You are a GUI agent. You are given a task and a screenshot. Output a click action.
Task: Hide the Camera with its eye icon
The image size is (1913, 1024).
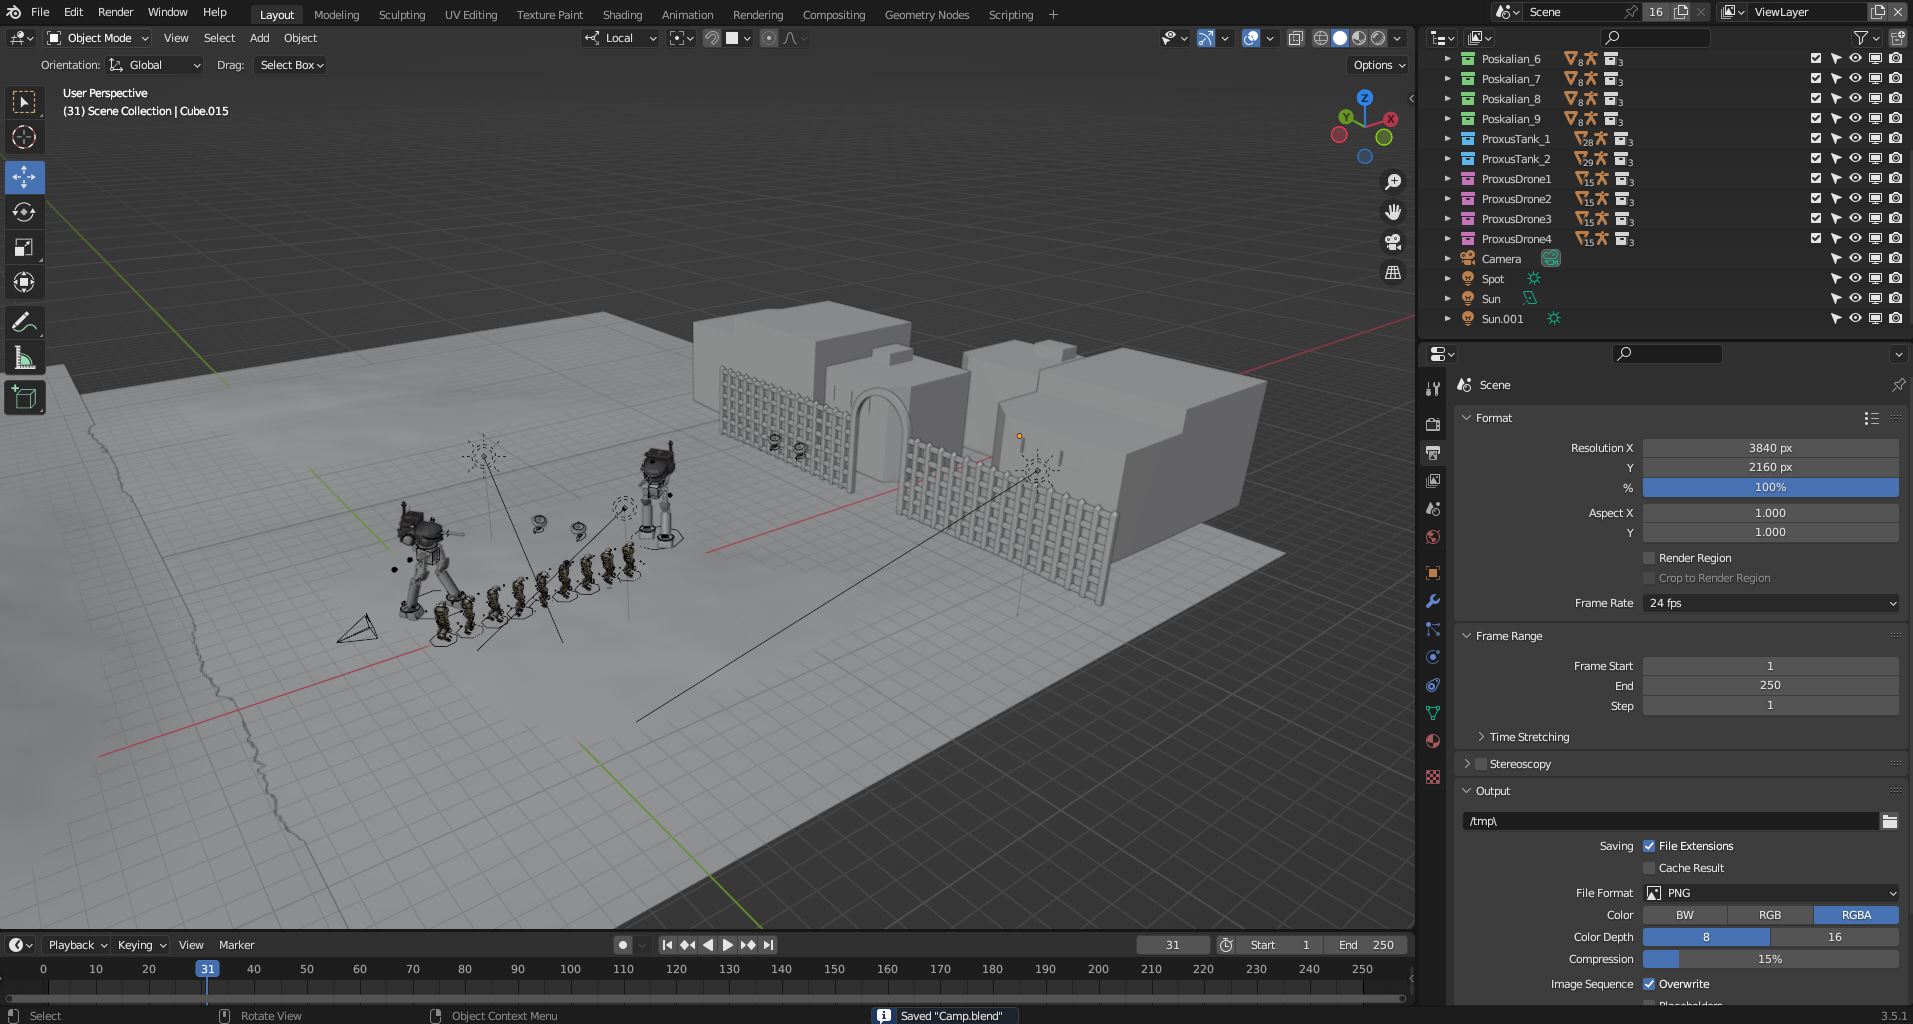[1855, 259]
